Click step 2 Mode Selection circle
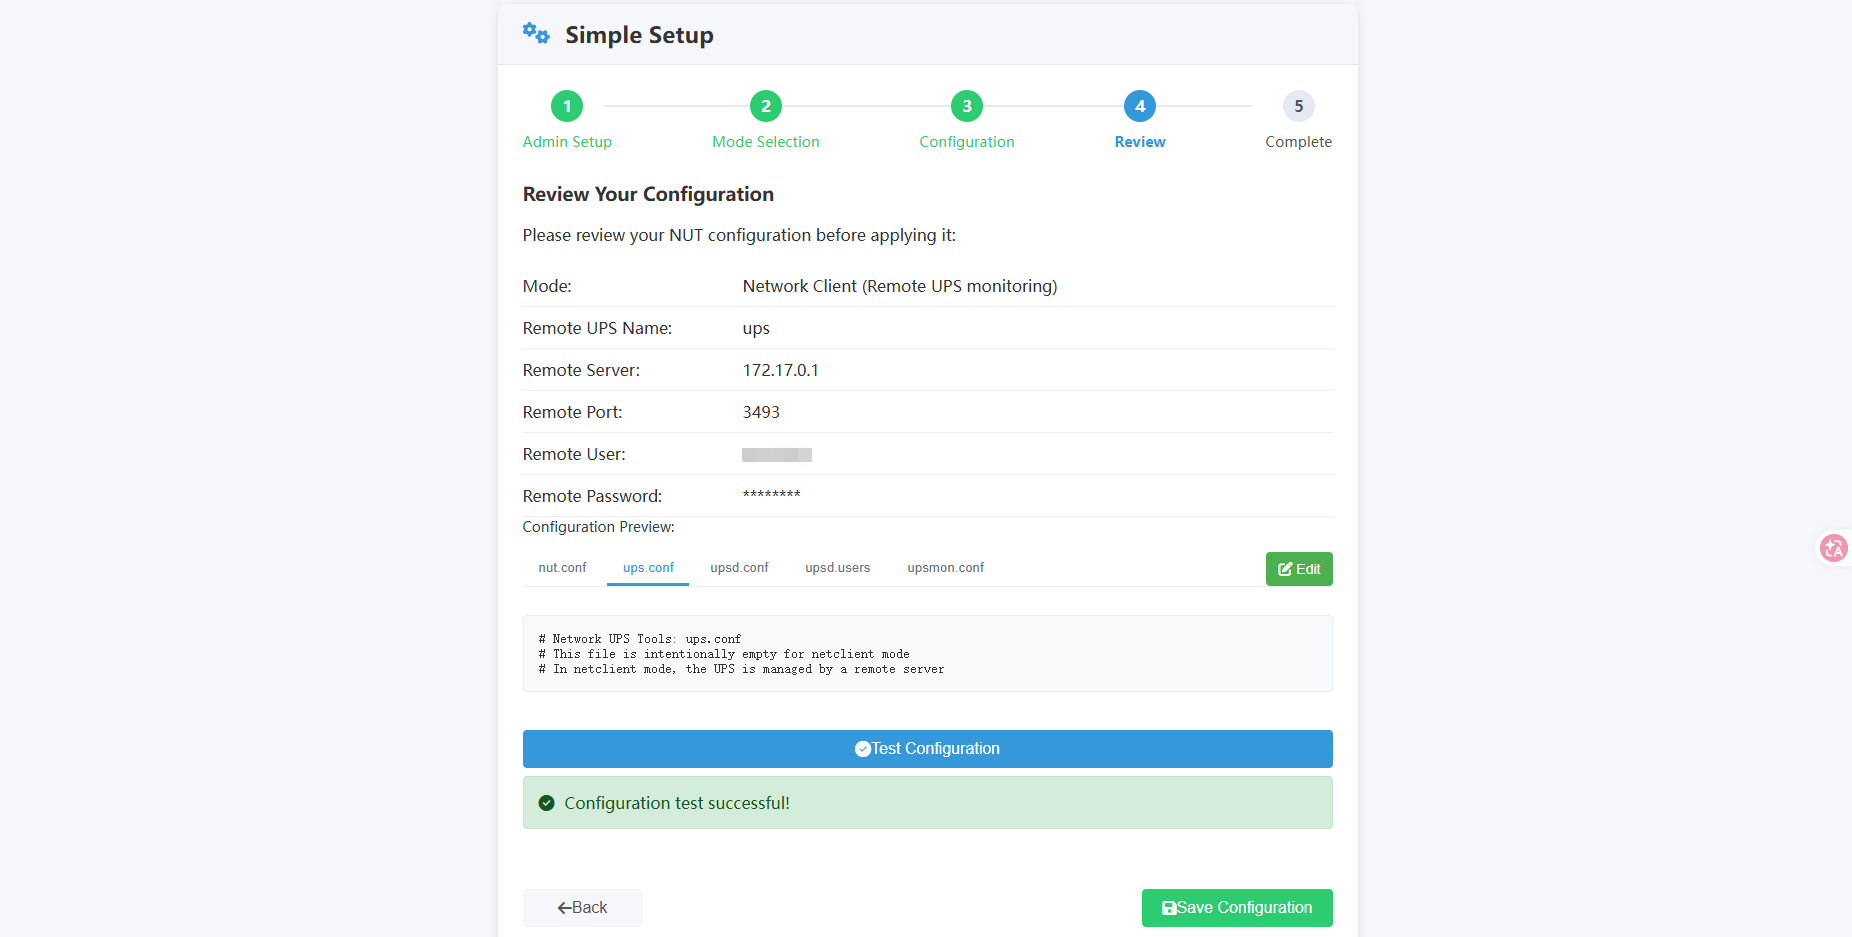The height and width of the screenshot is (937, 1852). (x=766, y=106)
